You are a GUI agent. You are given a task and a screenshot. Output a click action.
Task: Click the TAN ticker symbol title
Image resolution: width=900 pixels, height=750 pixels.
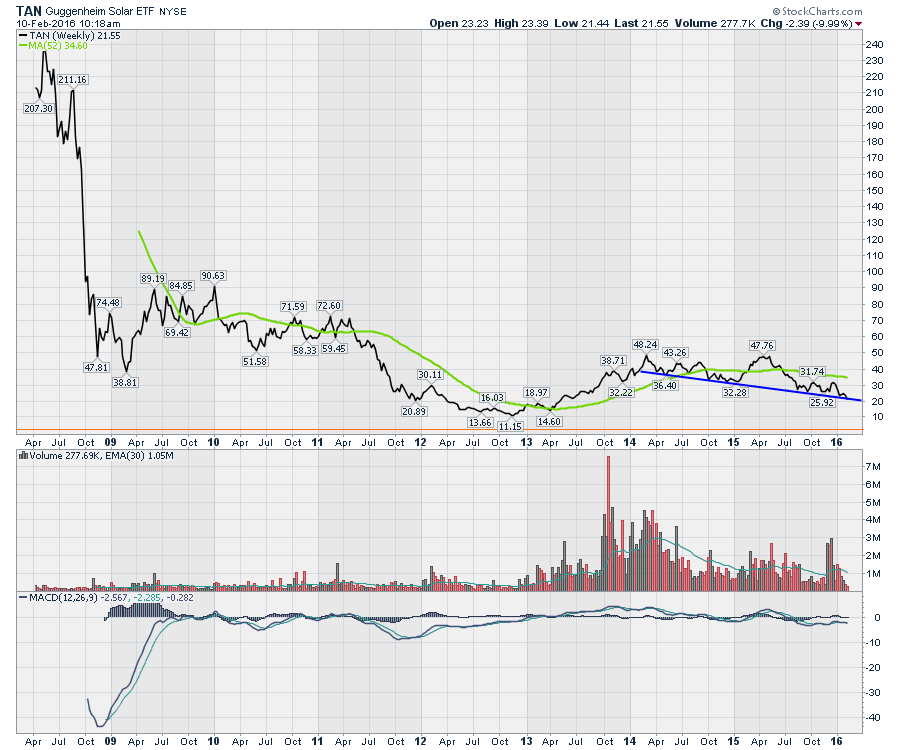pyautogui.click(x=29, y=10)
